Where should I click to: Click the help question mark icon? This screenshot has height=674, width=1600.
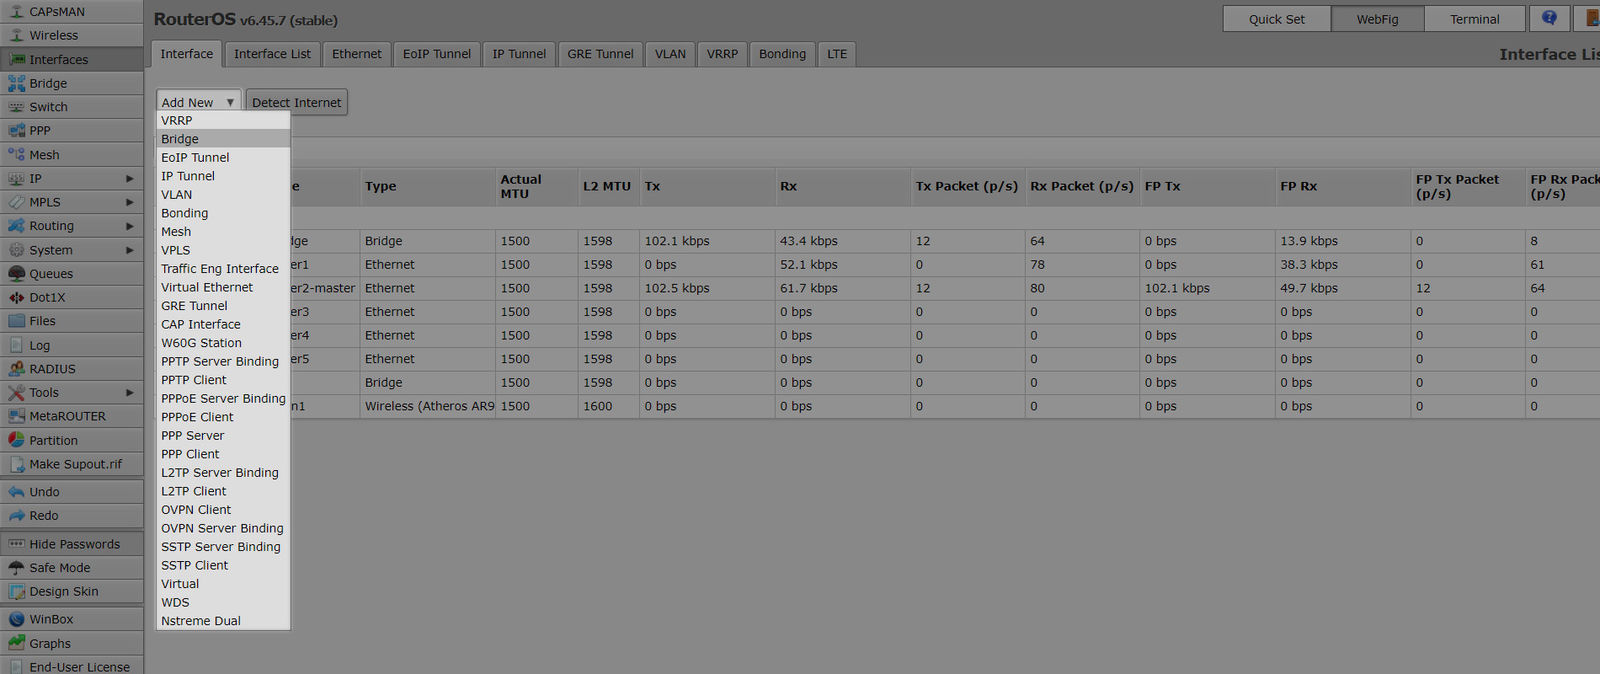pos(1549,18)
